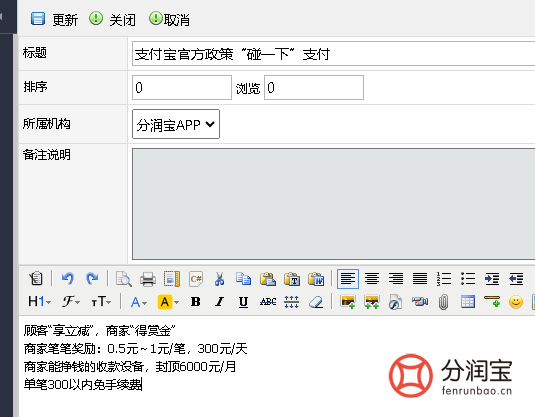
Task: Undo the last edit
Action: pyautogui.click(x=68, y=278)
